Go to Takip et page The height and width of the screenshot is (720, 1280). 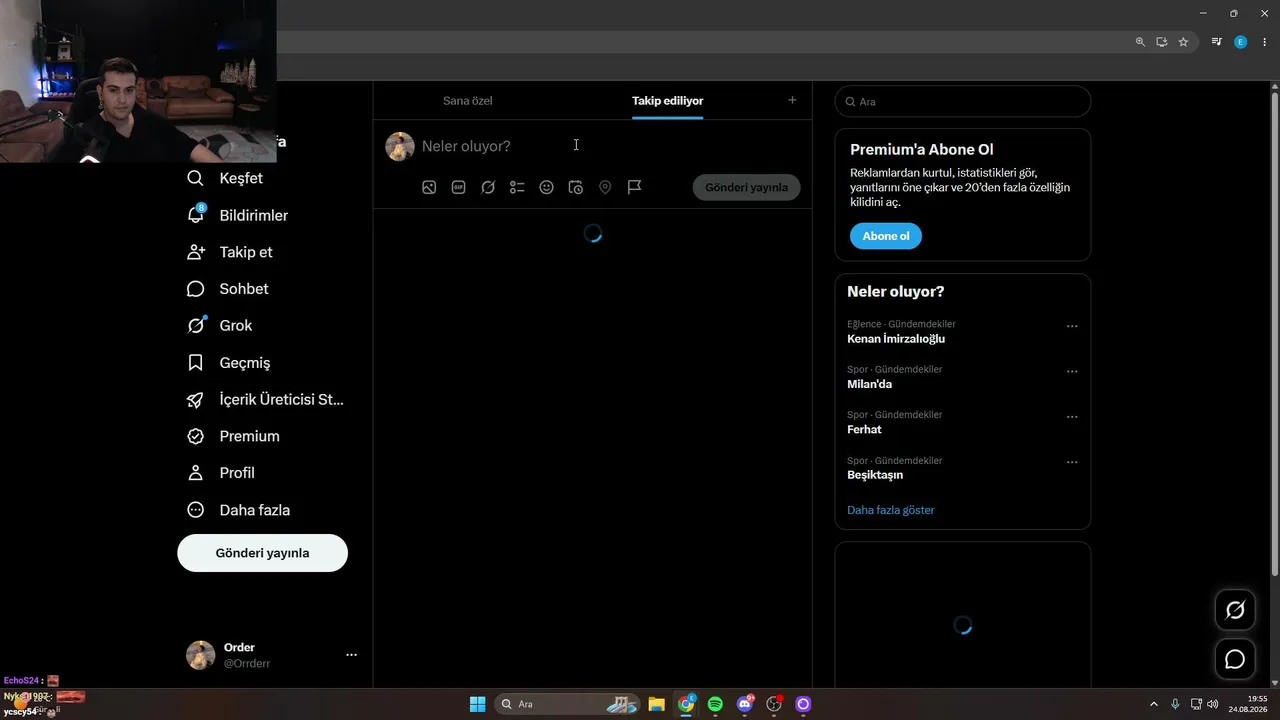(x=229, y=252)
